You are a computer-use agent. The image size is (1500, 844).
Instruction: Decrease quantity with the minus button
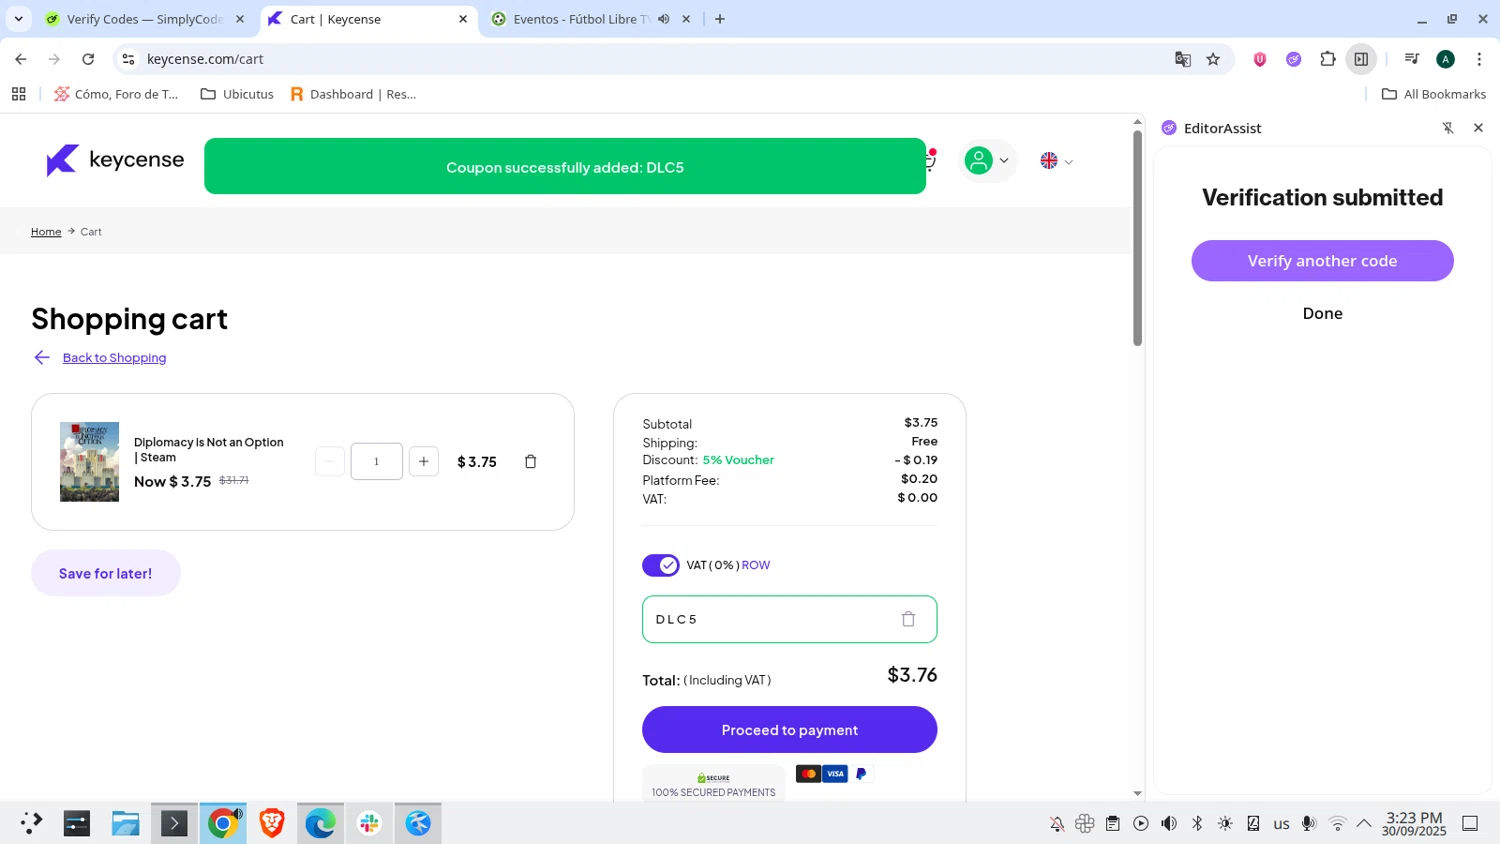coord(330,461)
